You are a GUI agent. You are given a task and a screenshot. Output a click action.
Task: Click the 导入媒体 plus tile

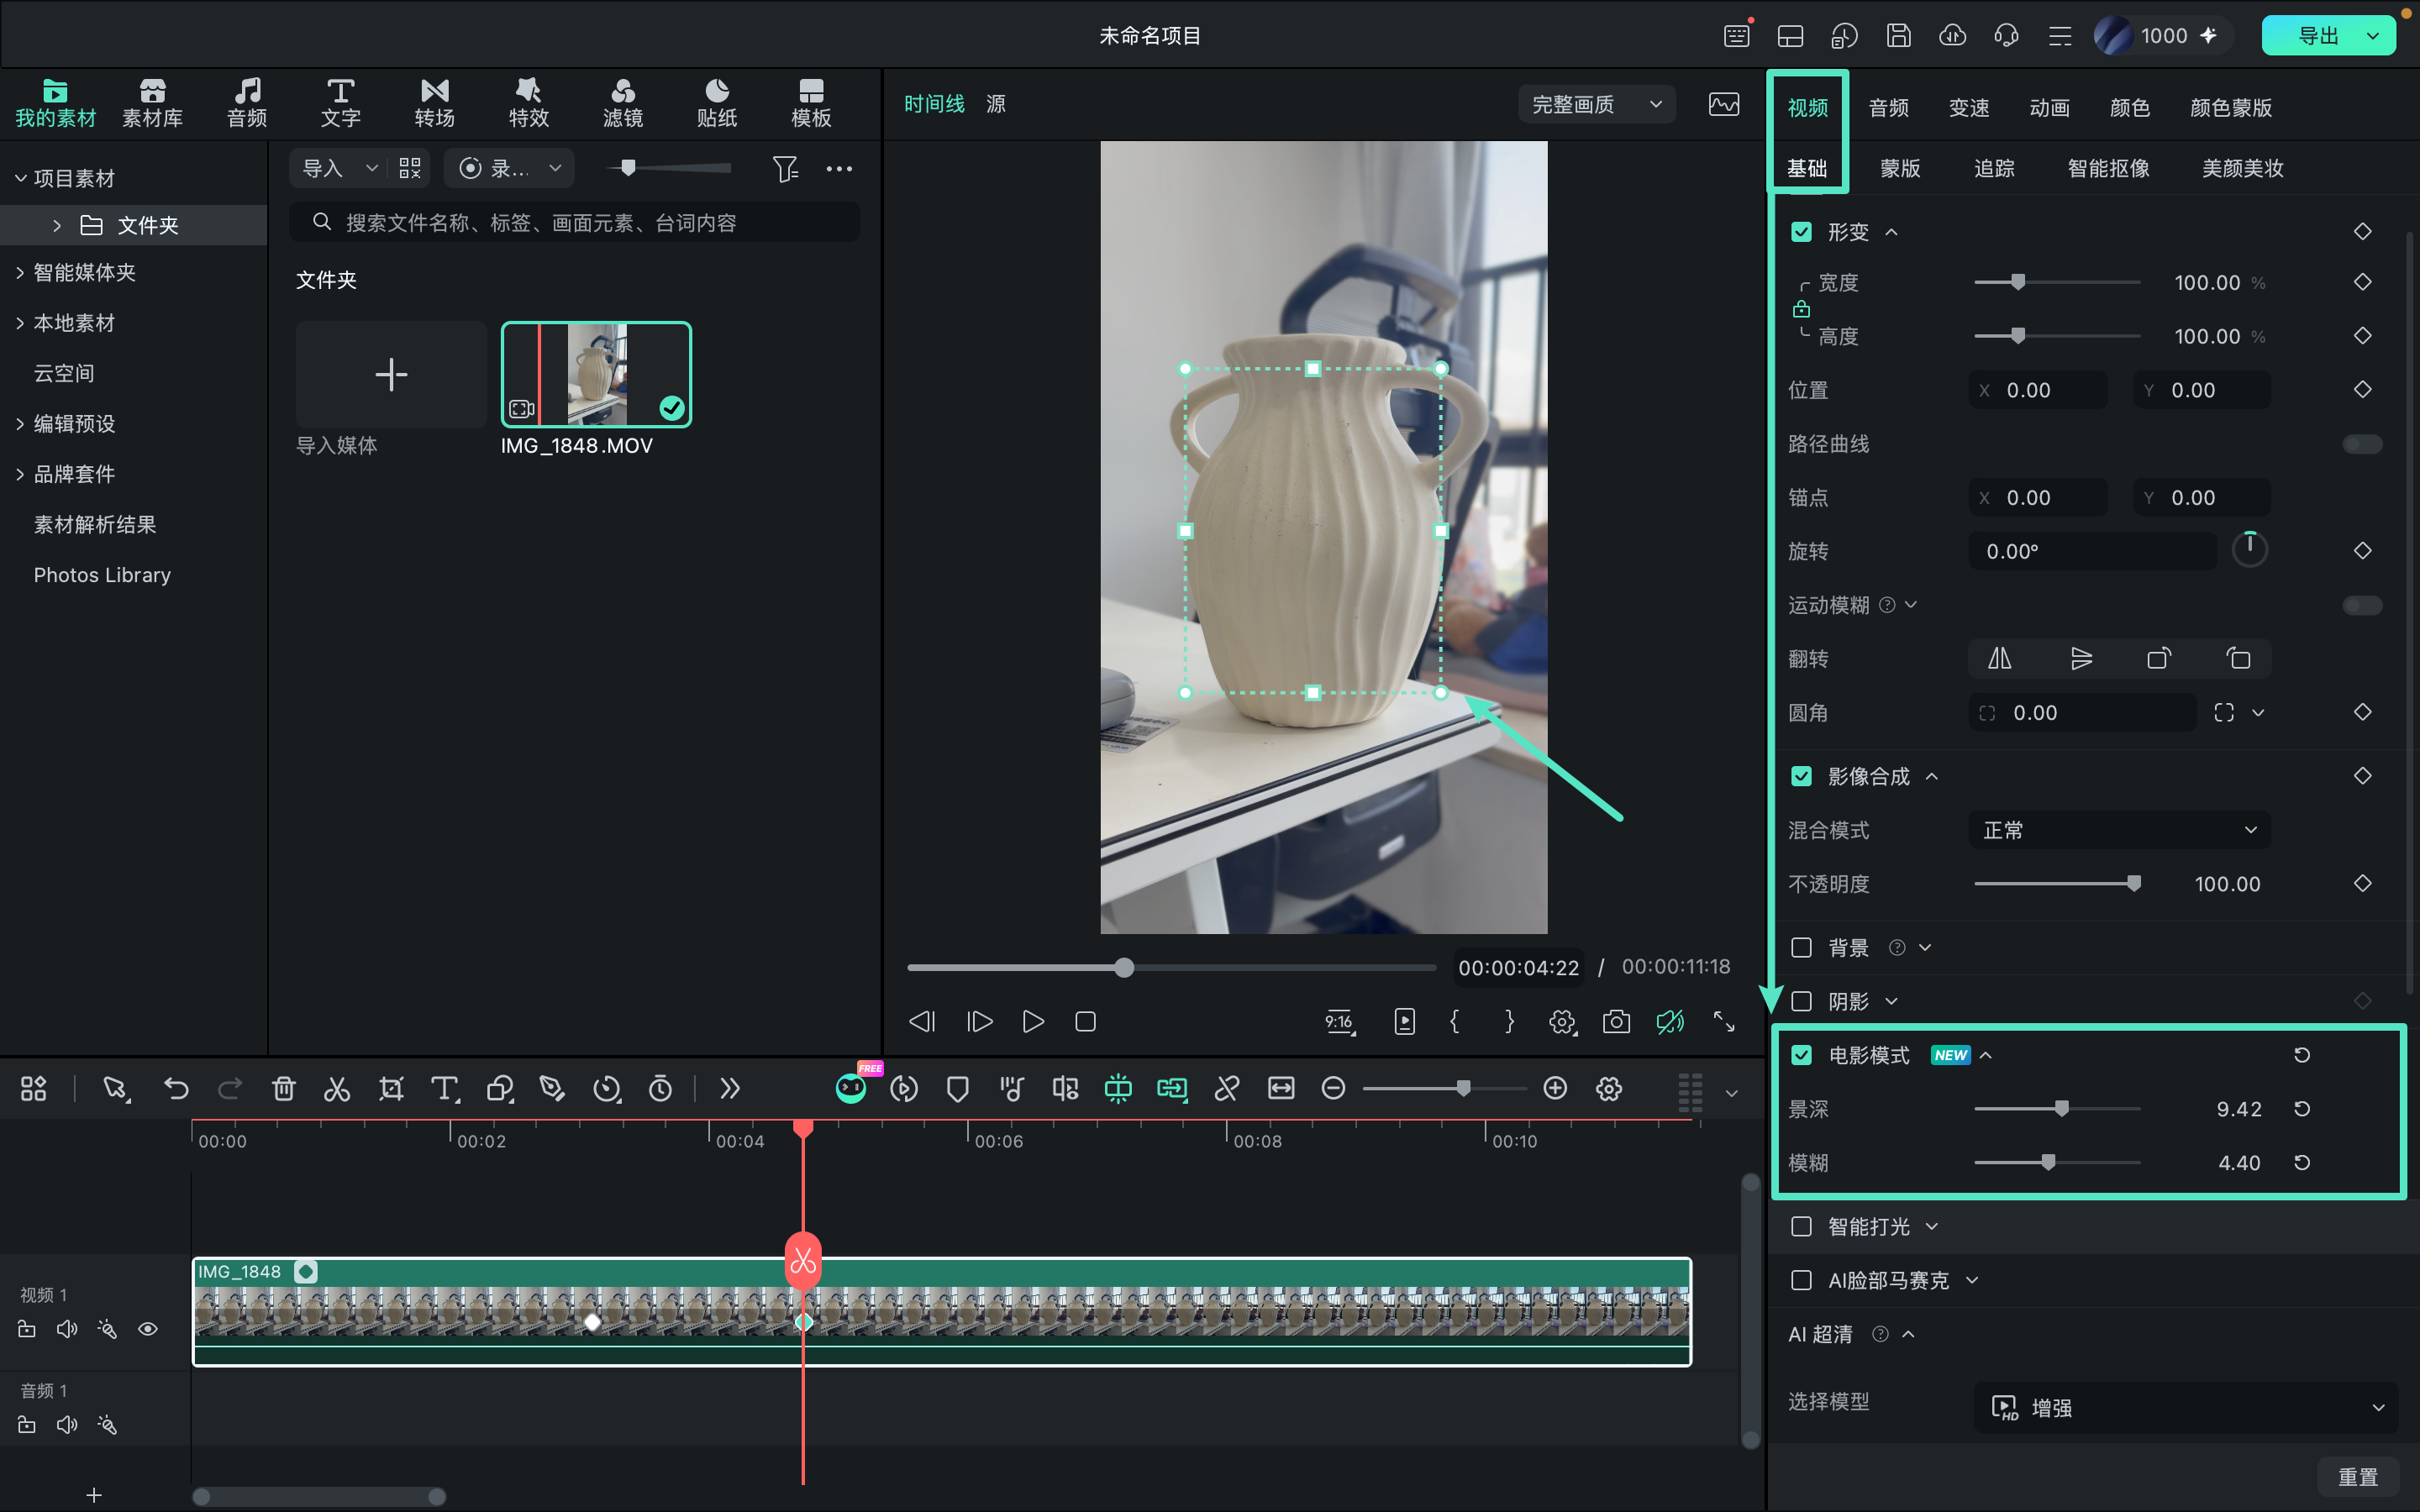(391, 375)
